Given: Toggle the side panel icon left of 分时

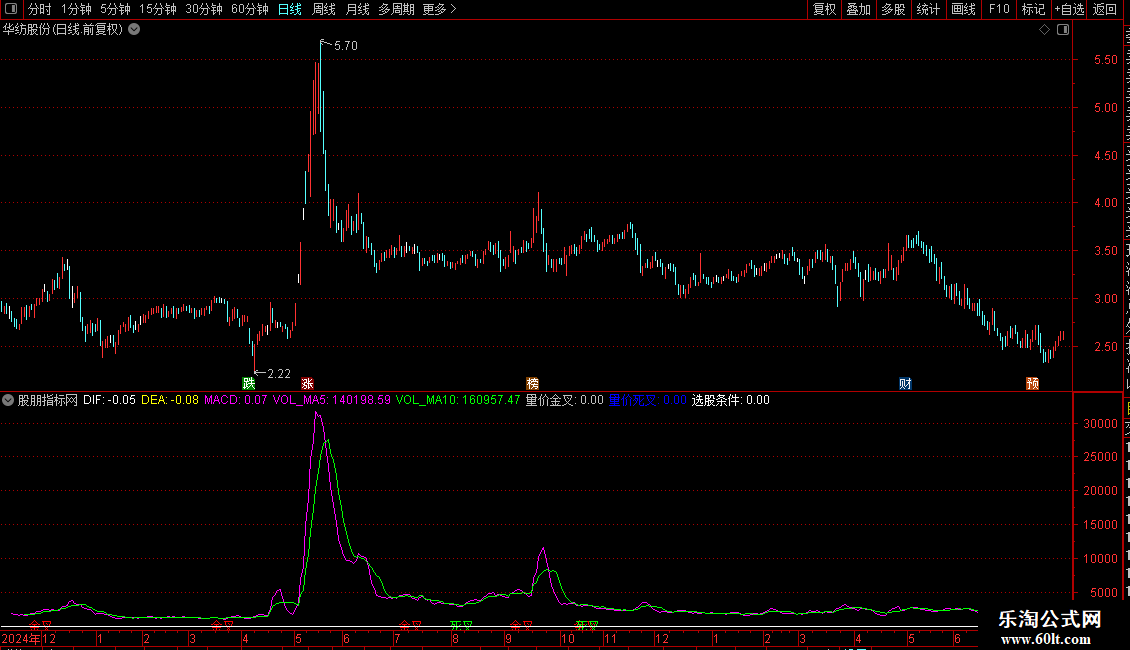Looking at the screenshot, I should pos(11,9).
